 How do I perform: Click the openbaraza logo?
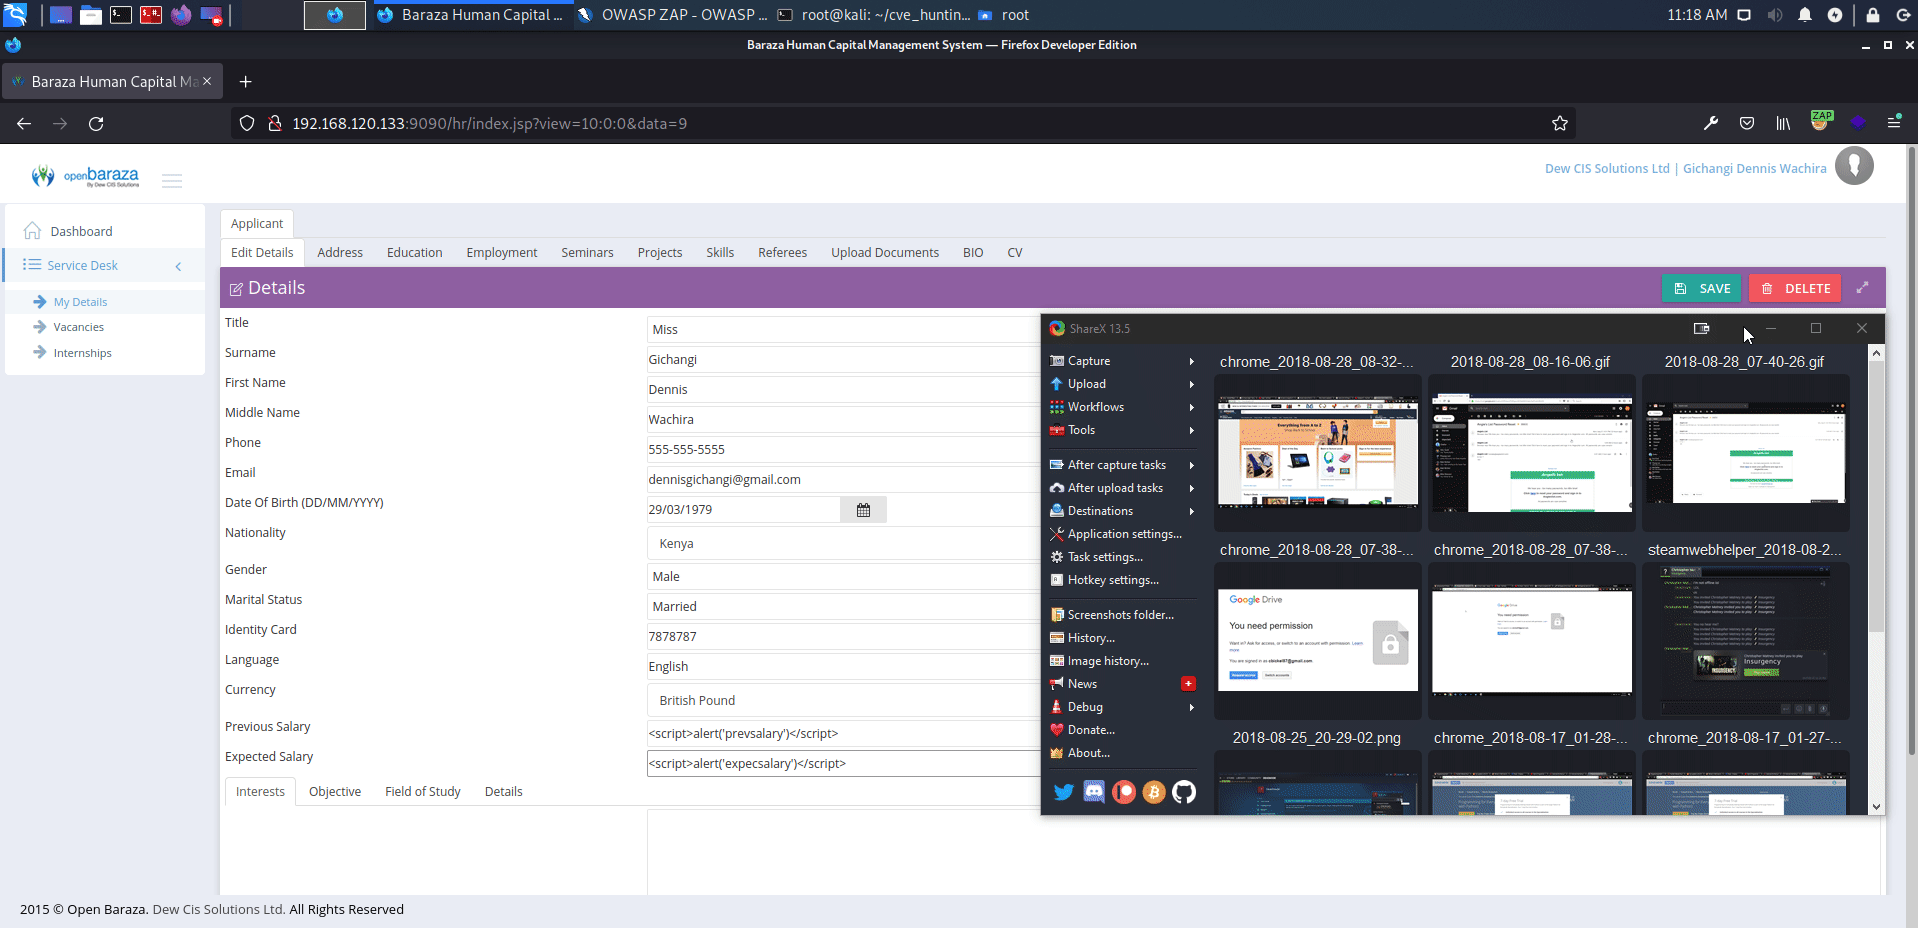85,177
